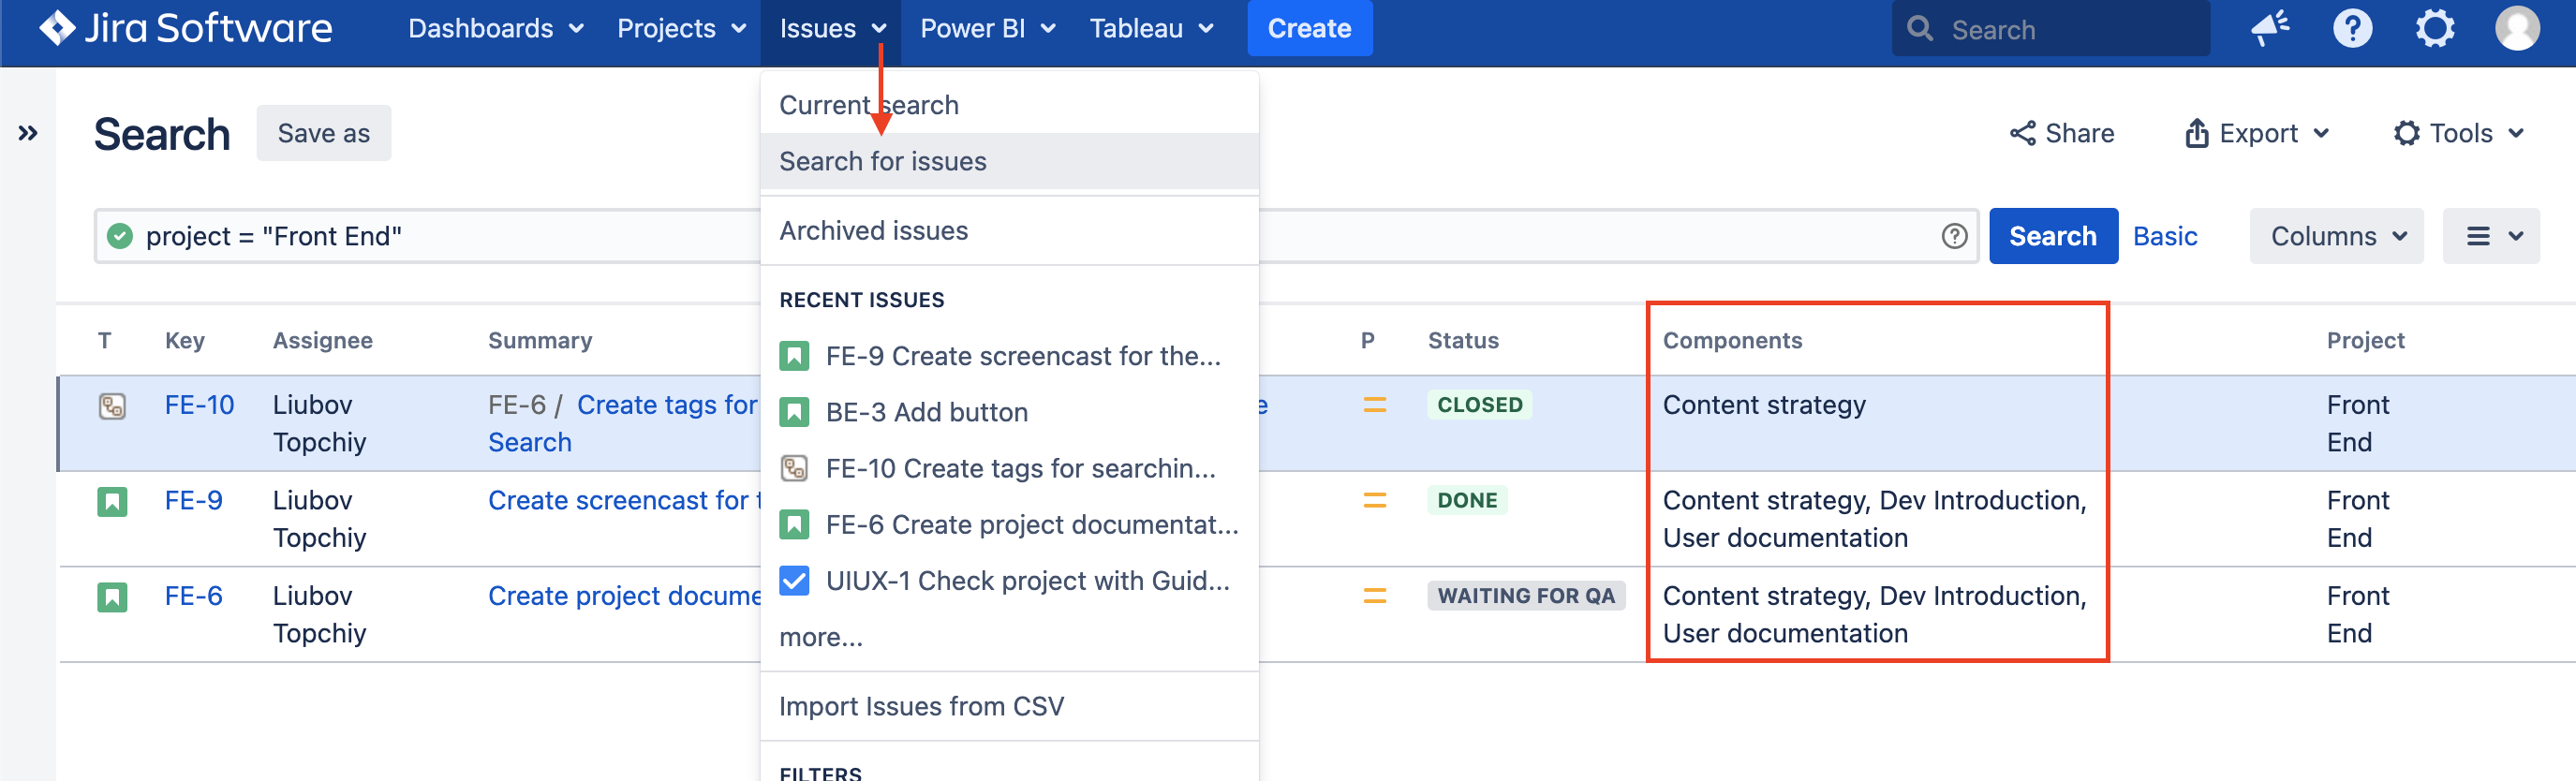Select Search for issues menu item

[x=883, y=161]
